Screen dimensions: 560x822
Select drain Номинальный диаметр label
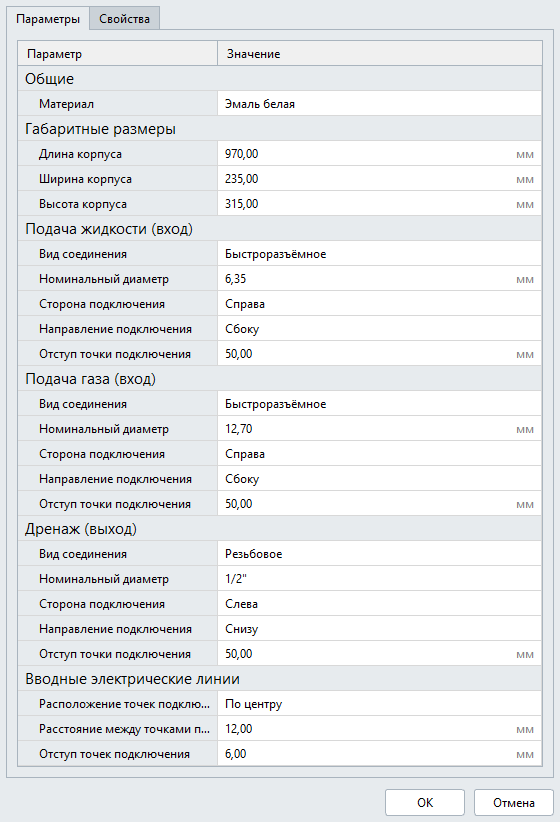tap(104, 579)
